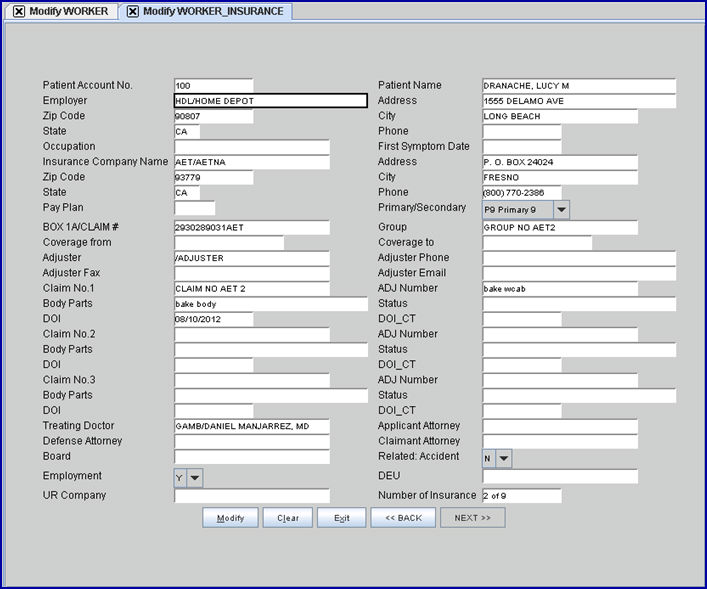Click the patient Address field 1555 DELAMO AVE
Viewport: 707px width, 589px height.
coord(579,101)
